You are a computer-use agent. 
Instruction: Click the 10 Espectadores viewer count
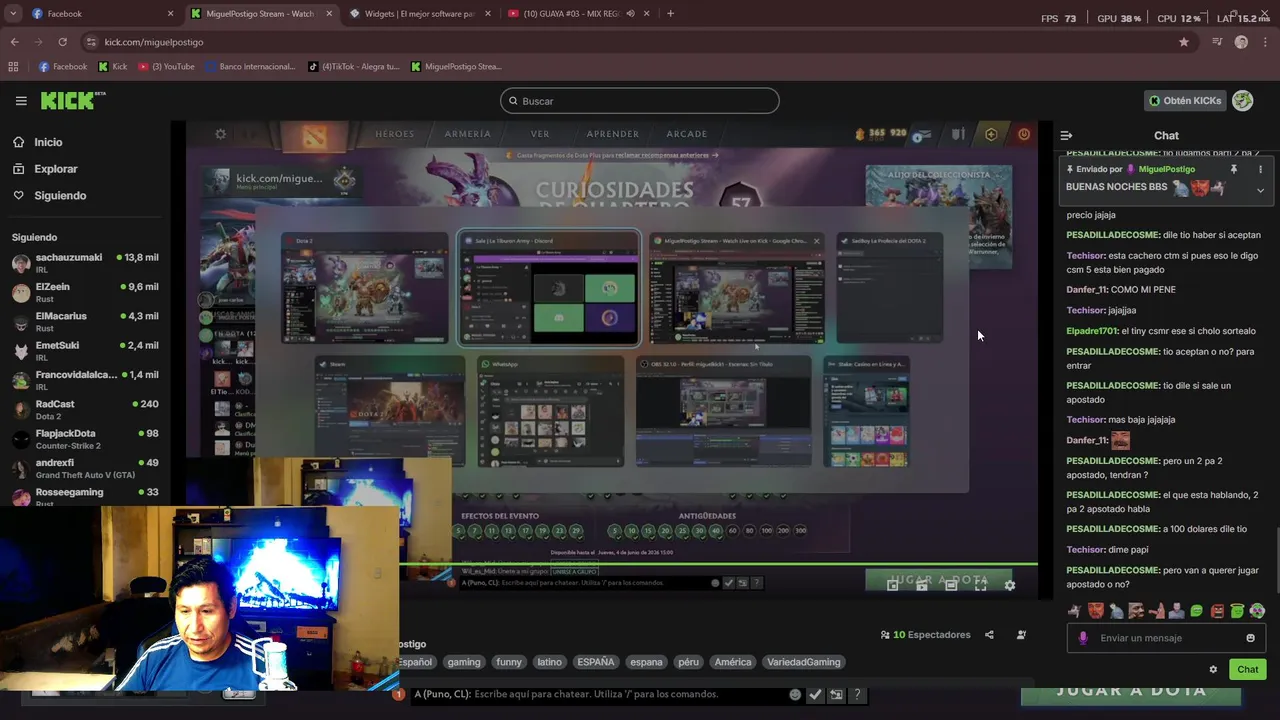(925, 635)
